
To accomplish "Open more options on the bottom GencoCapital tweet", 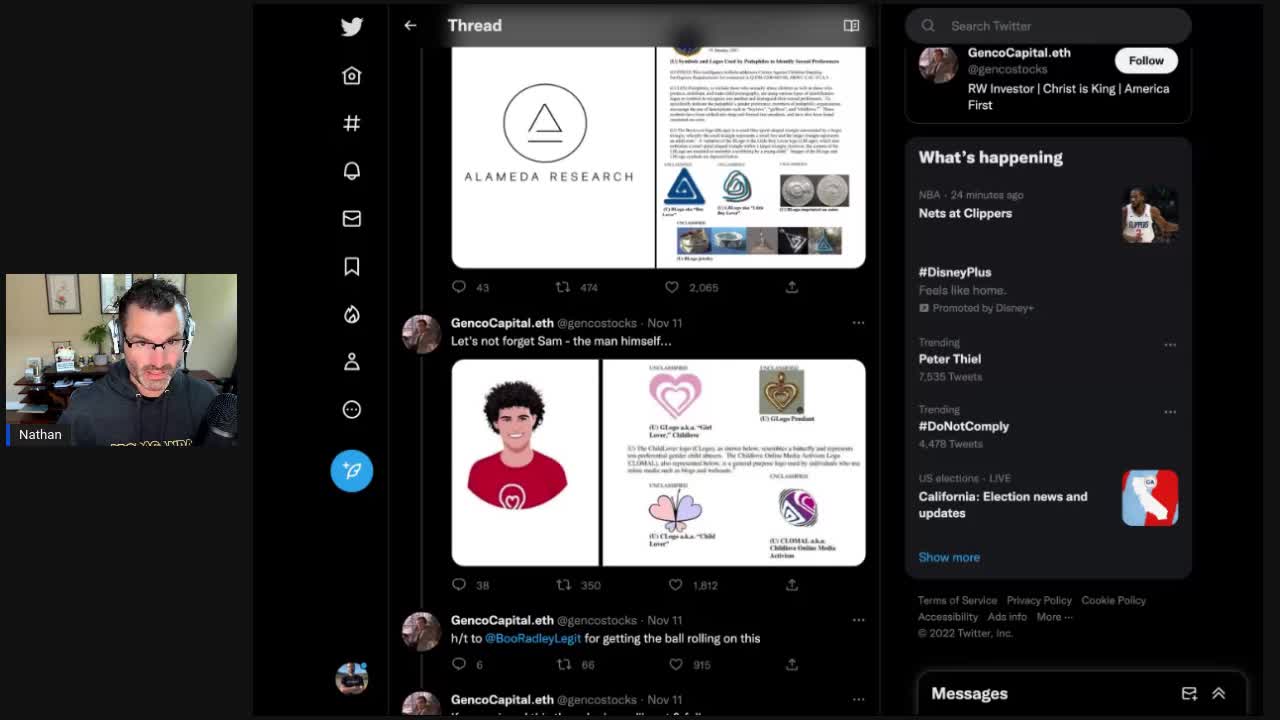I will (x=858, y=700).
